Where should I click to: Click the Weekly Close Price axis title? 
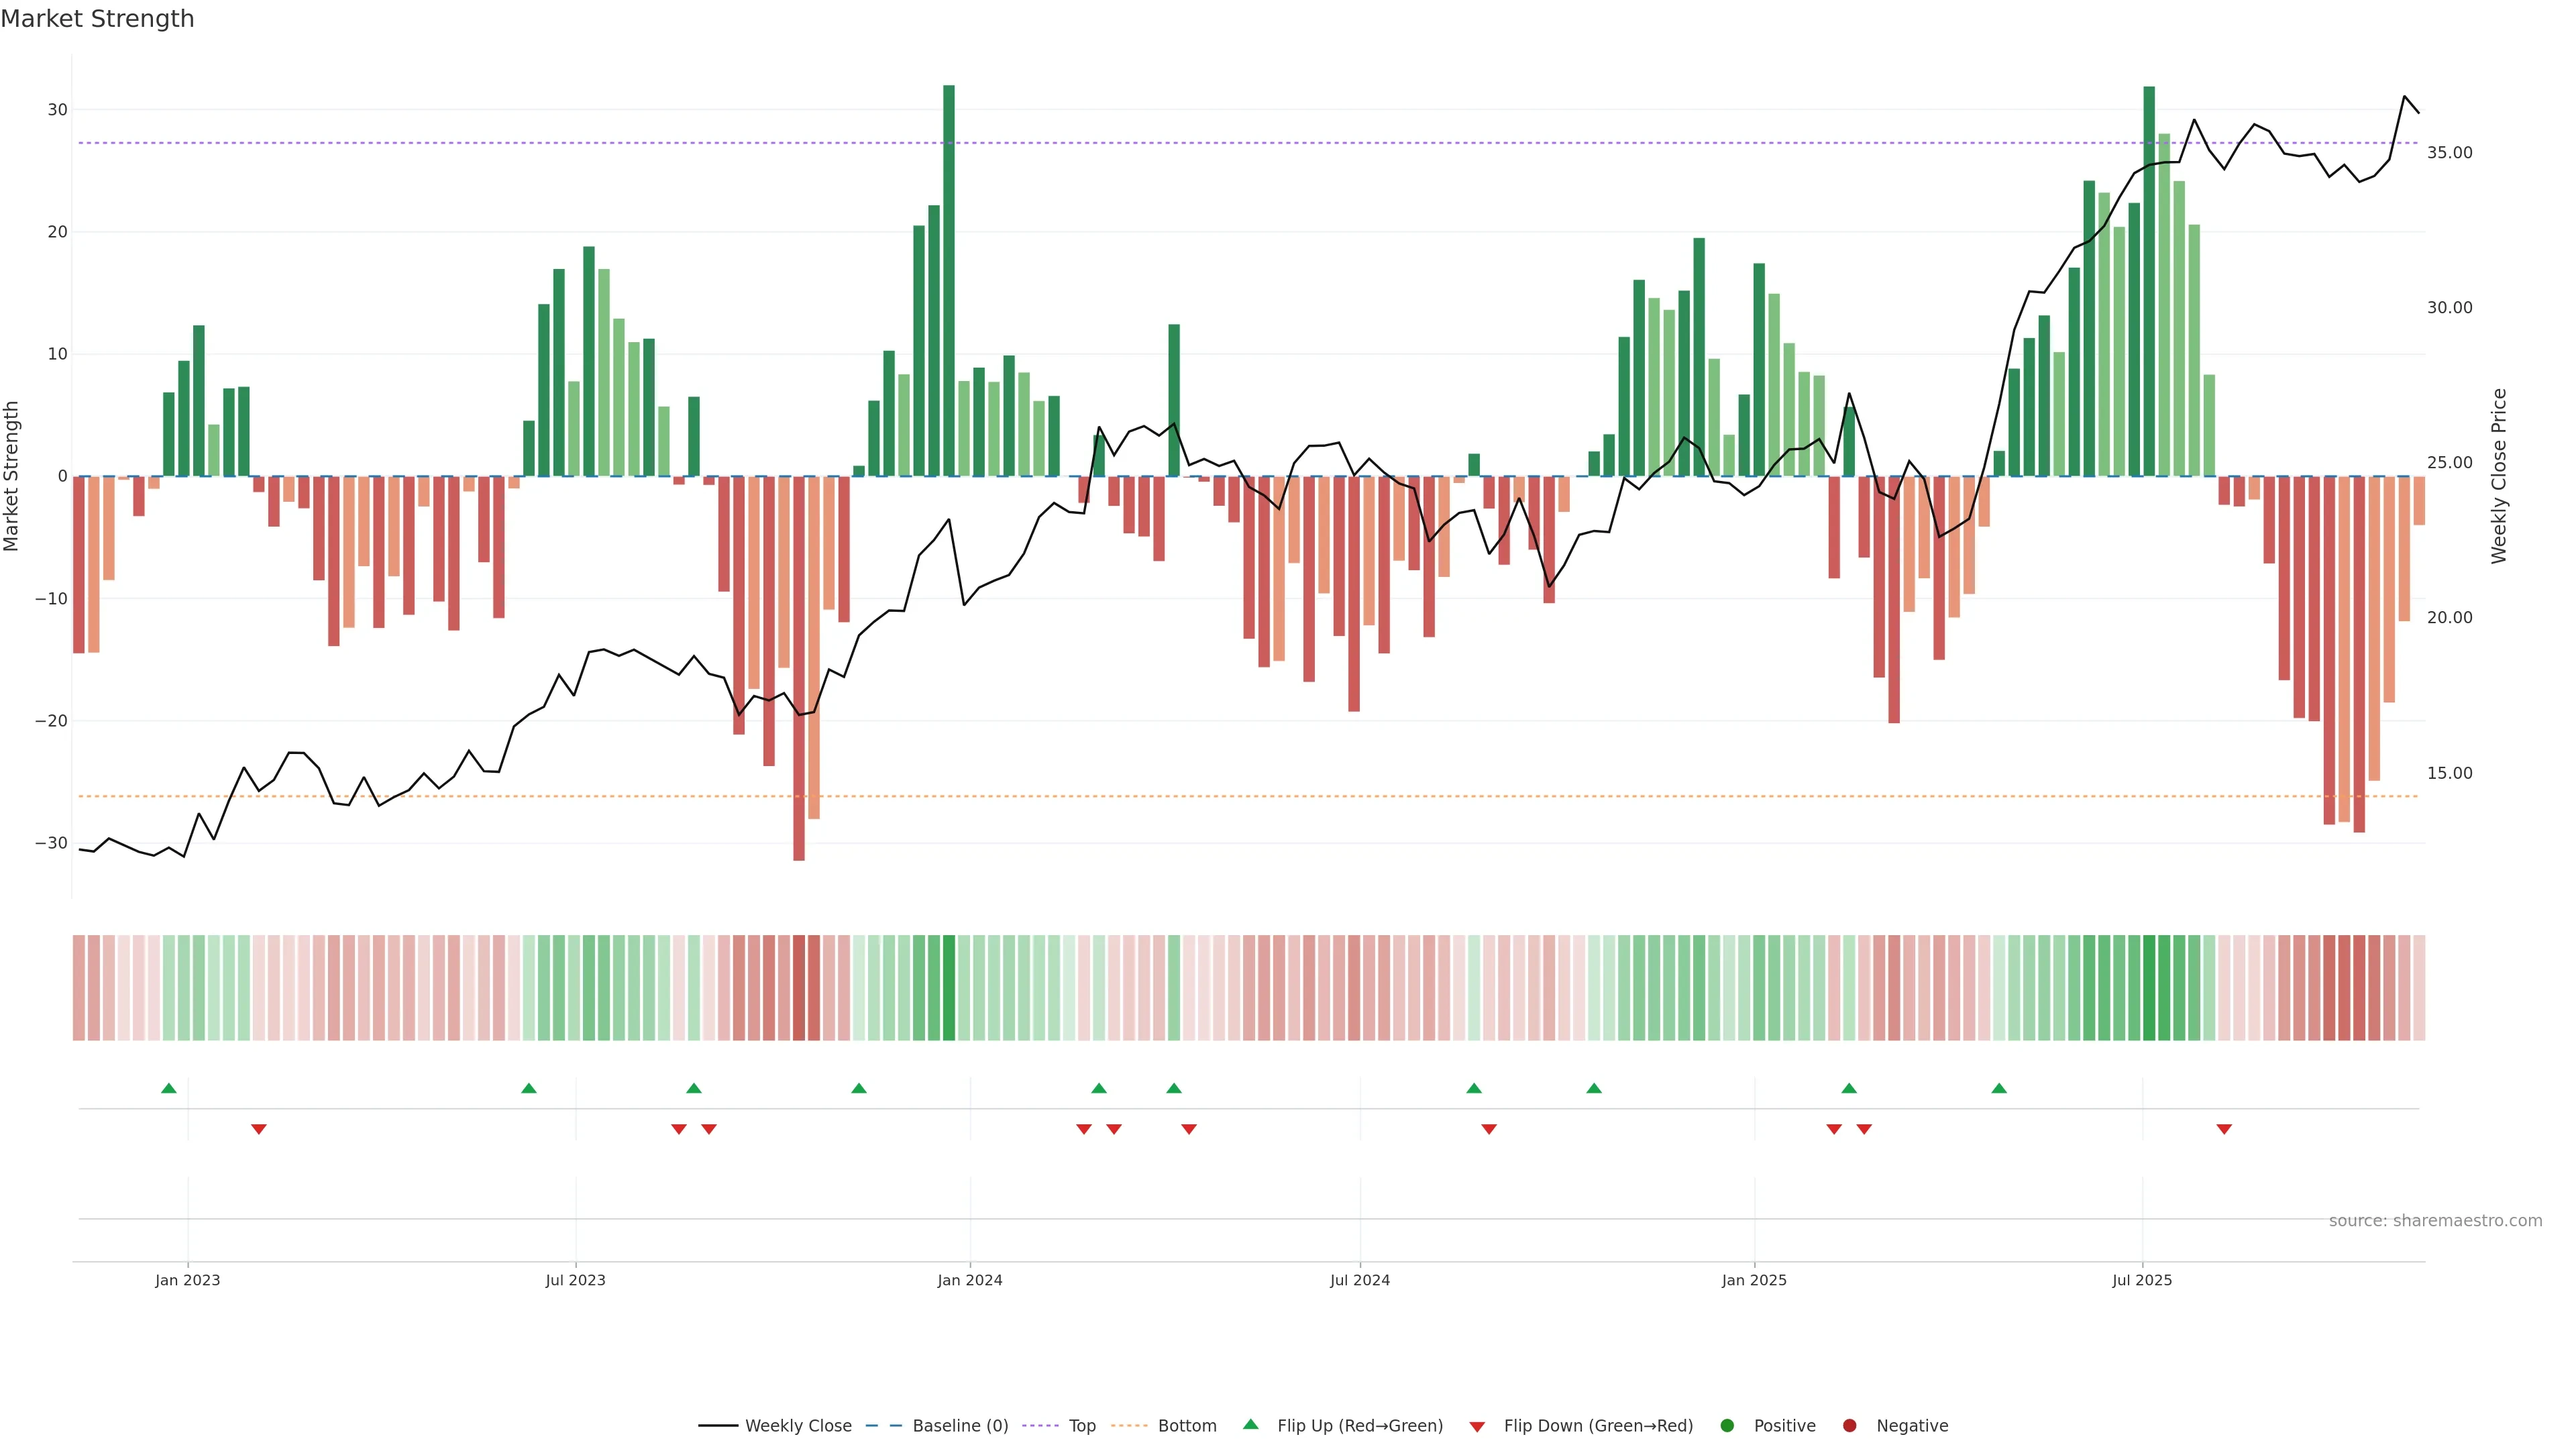pos(2499,476)
